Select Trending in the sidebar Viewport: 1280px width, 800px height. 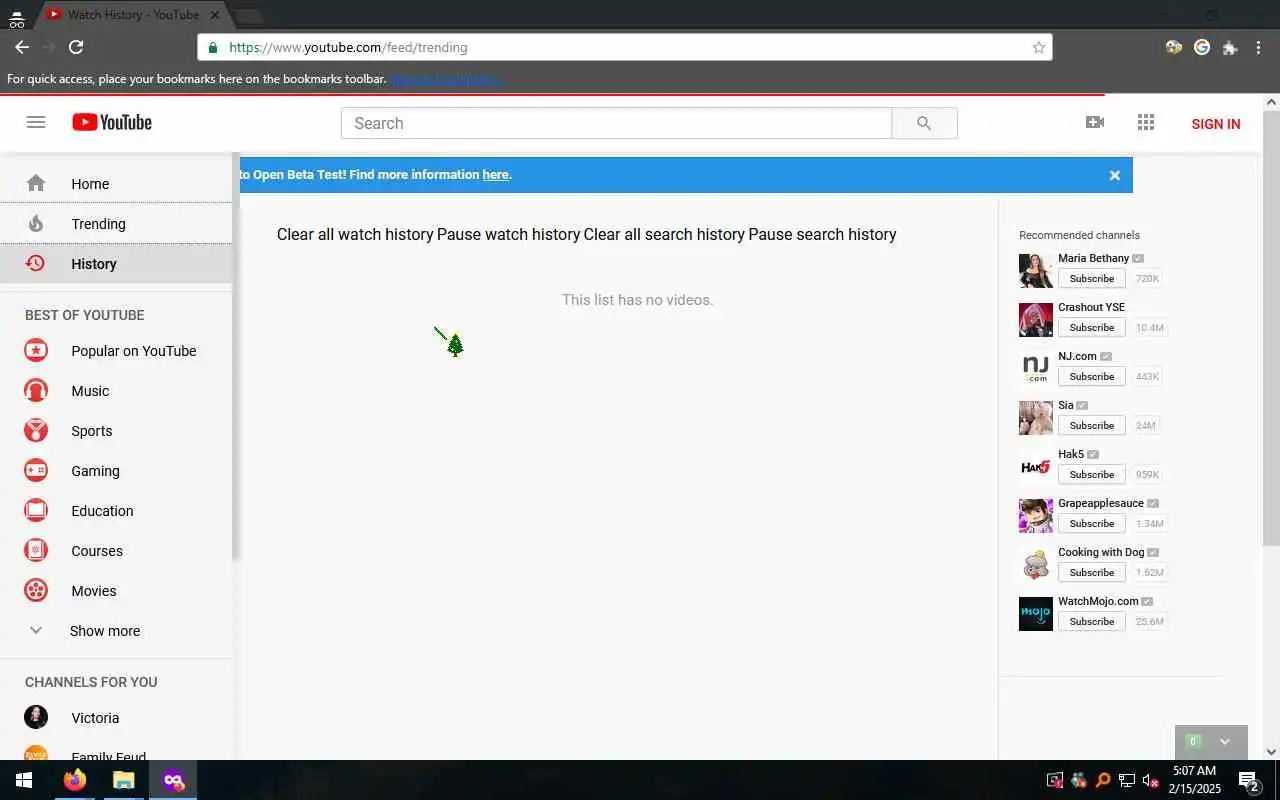click(116, 223)
